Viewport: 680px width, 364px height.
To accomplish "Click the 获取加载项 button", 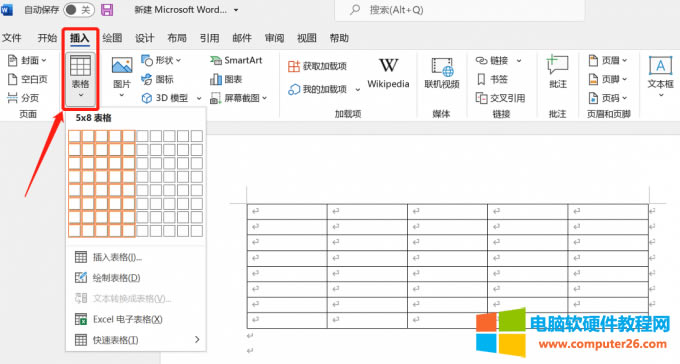I will [317, 66].
